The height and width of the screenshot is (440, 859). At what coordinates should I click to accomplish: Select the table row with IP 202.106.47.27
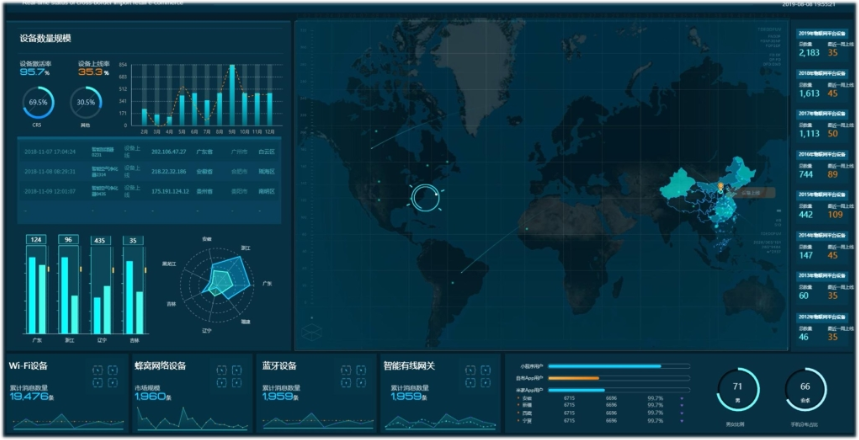(x=148, y=152)
